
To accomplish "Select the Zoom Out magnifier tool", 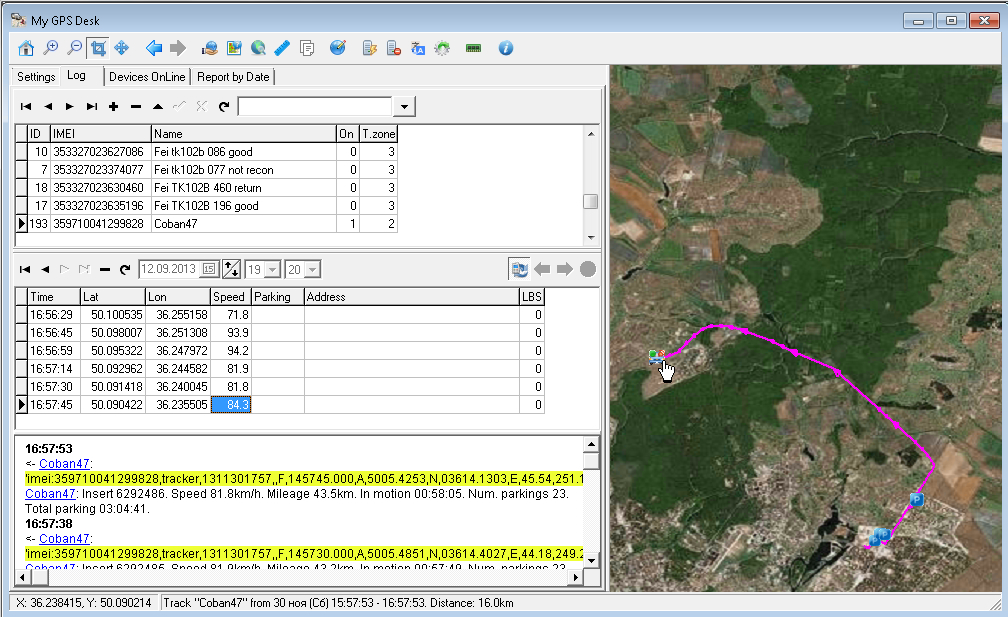I will pyautogui.click(x=75, y=48).
